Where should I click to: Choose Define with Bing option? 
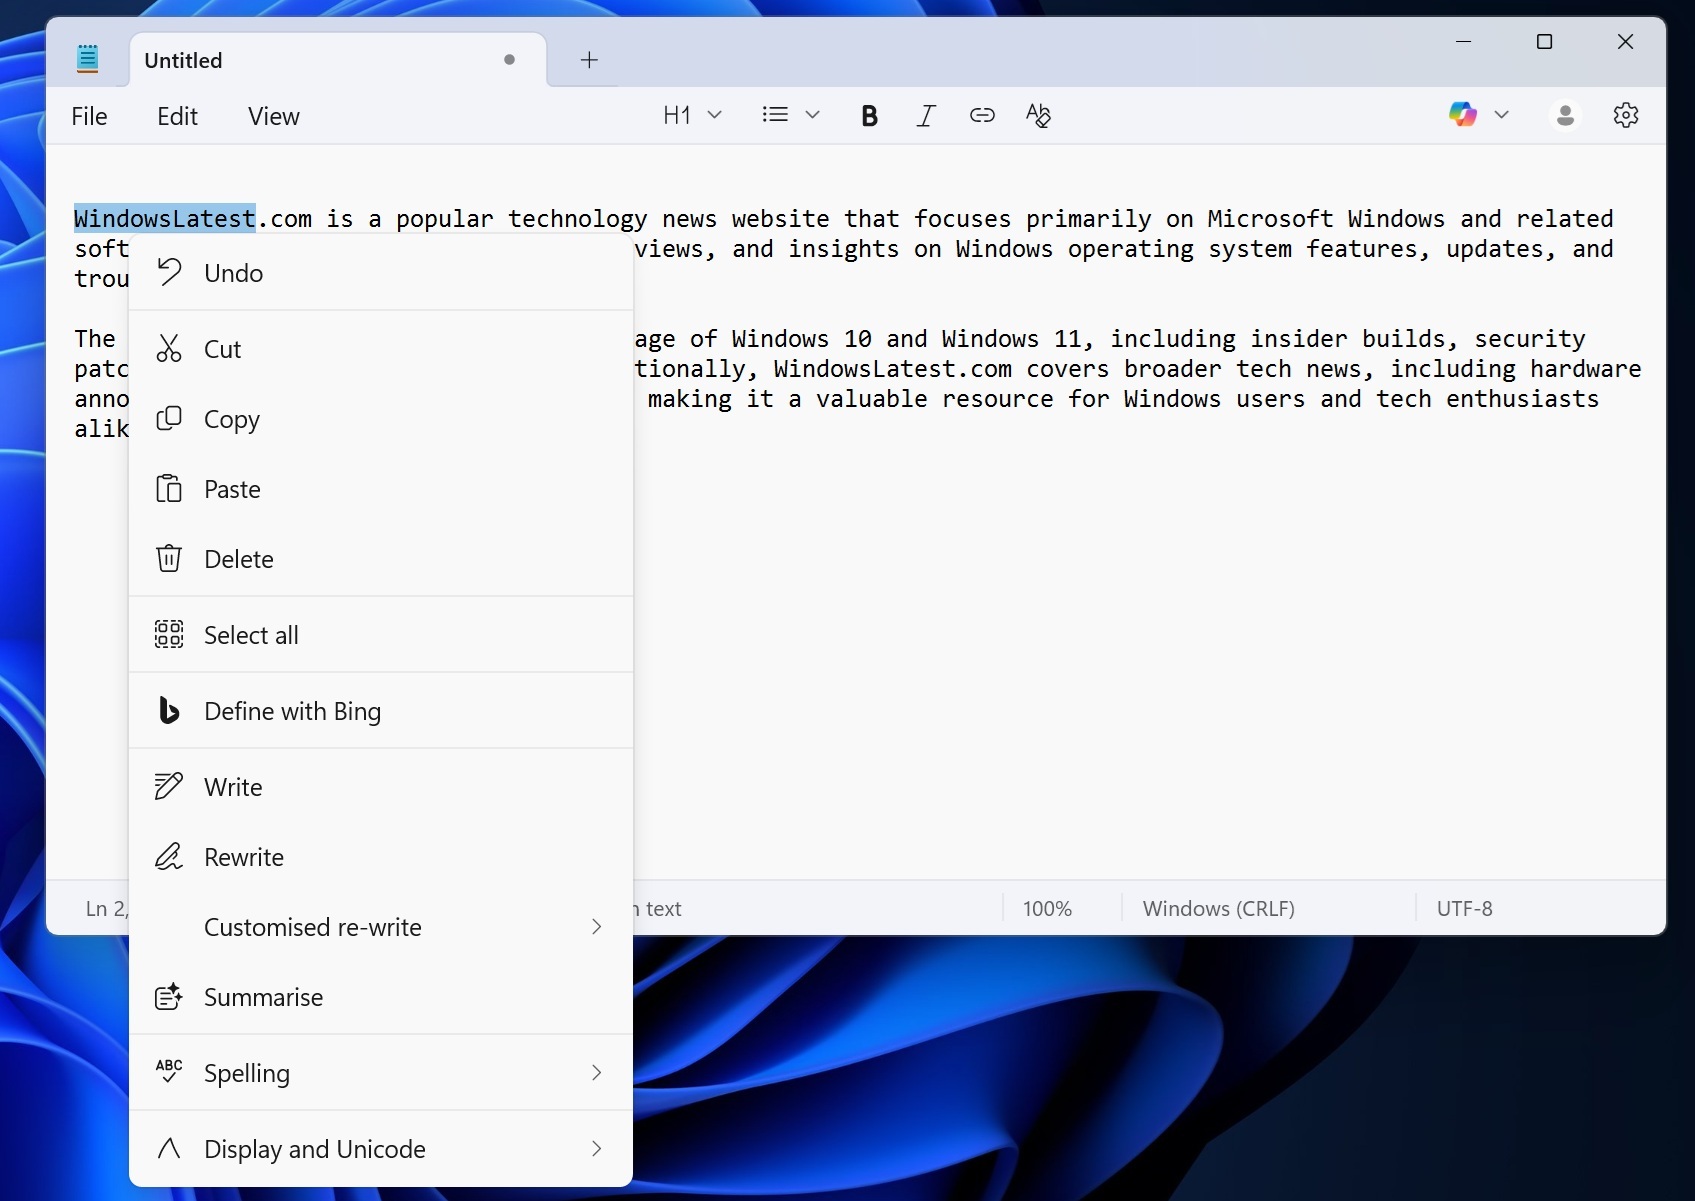[x=292, y=711]
